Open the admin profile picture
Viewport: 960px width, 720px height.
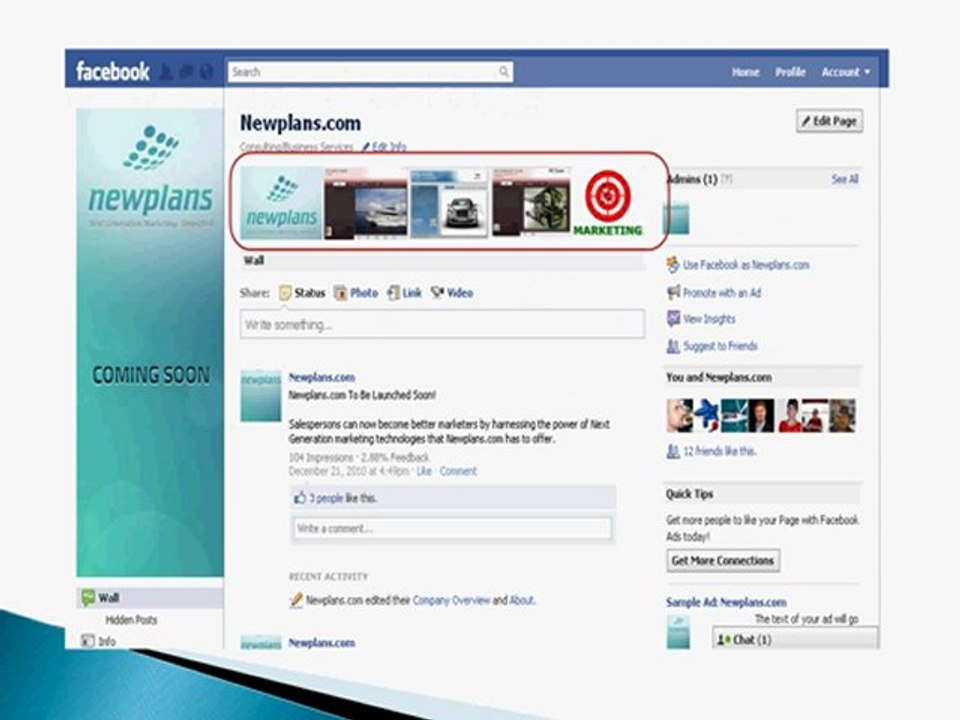click(x=678, y=218)
